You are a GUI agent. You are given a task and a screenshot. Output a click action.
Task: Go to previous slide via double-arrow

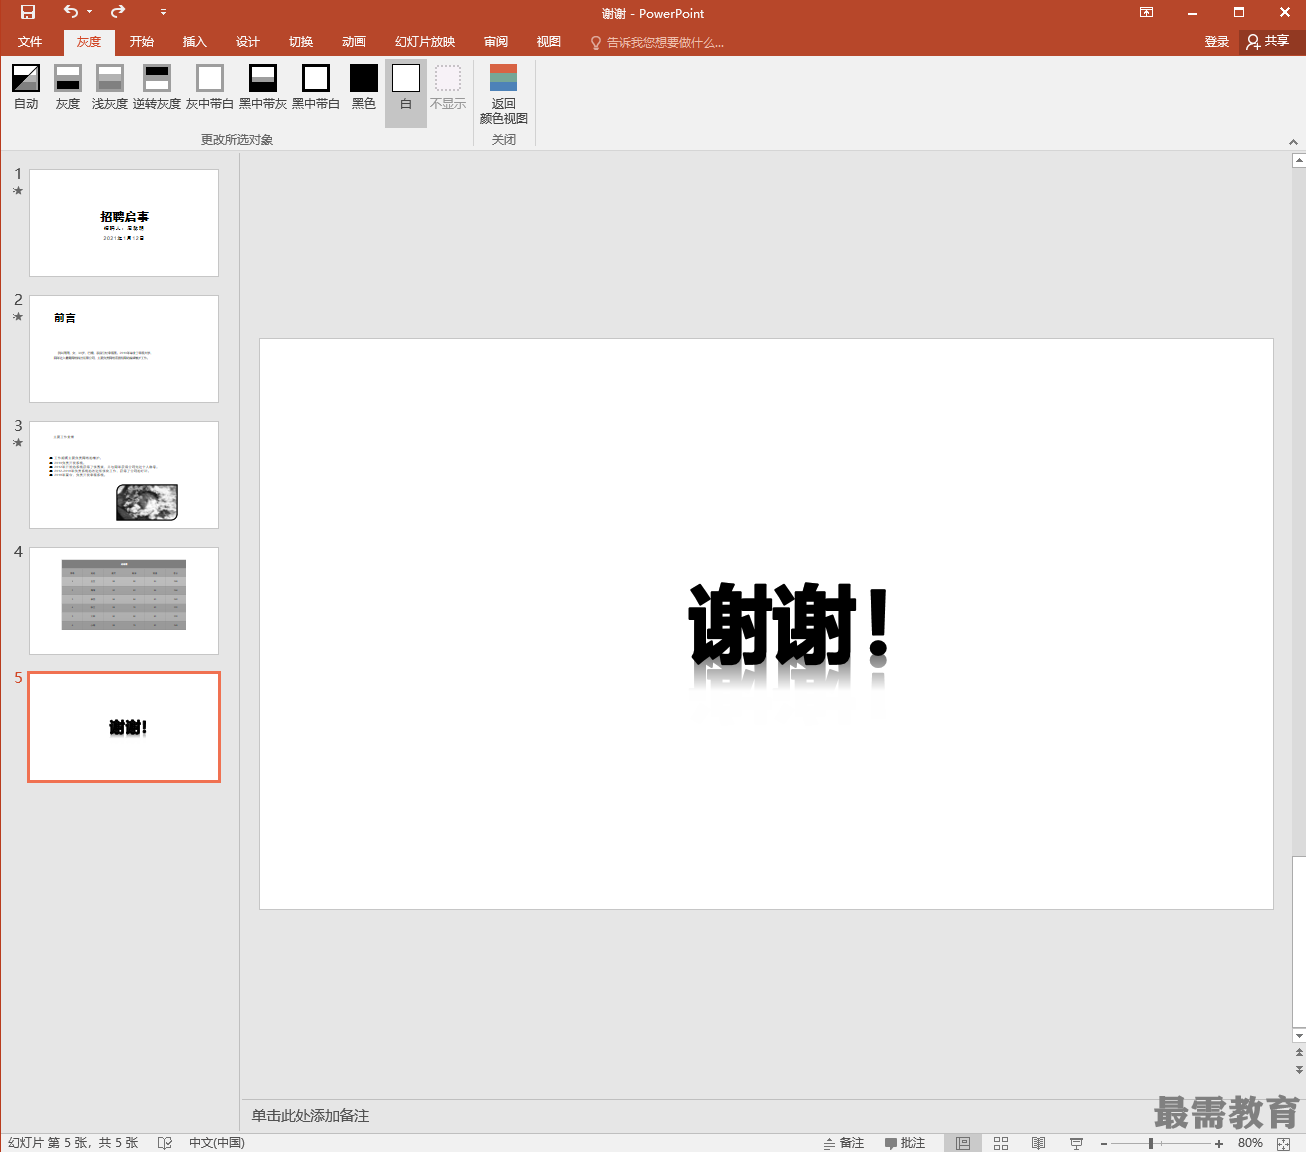click(1299, 1052)
